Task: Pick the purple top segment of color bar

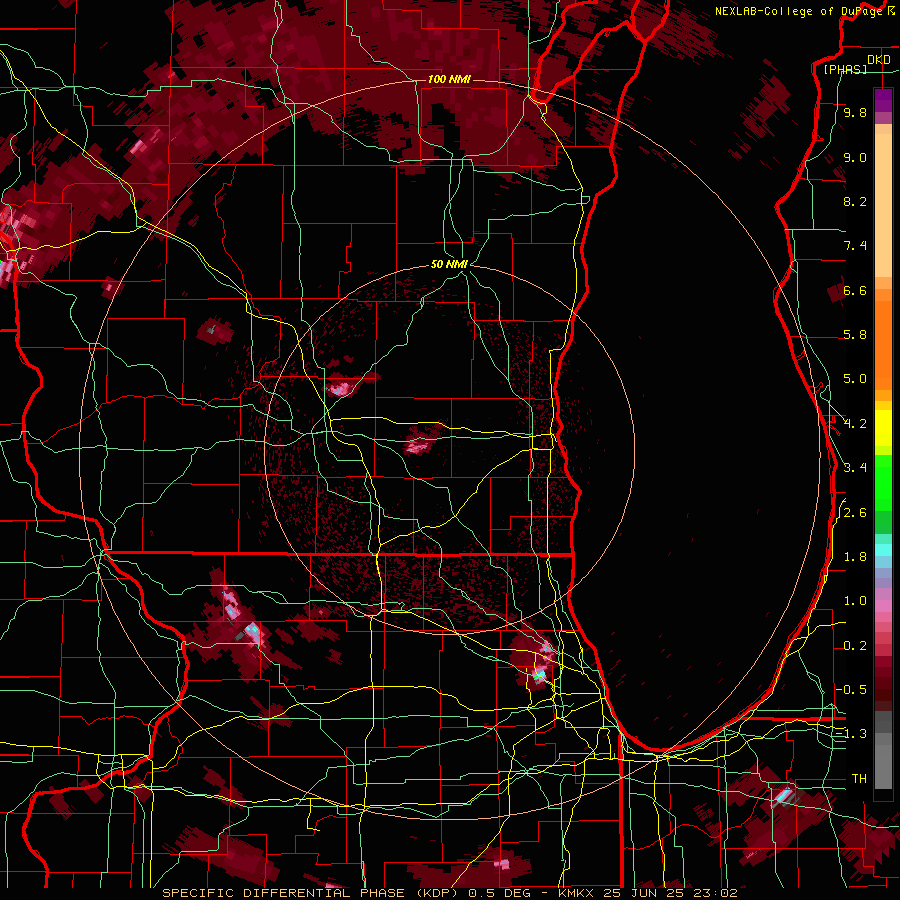Action: point(883,100)
